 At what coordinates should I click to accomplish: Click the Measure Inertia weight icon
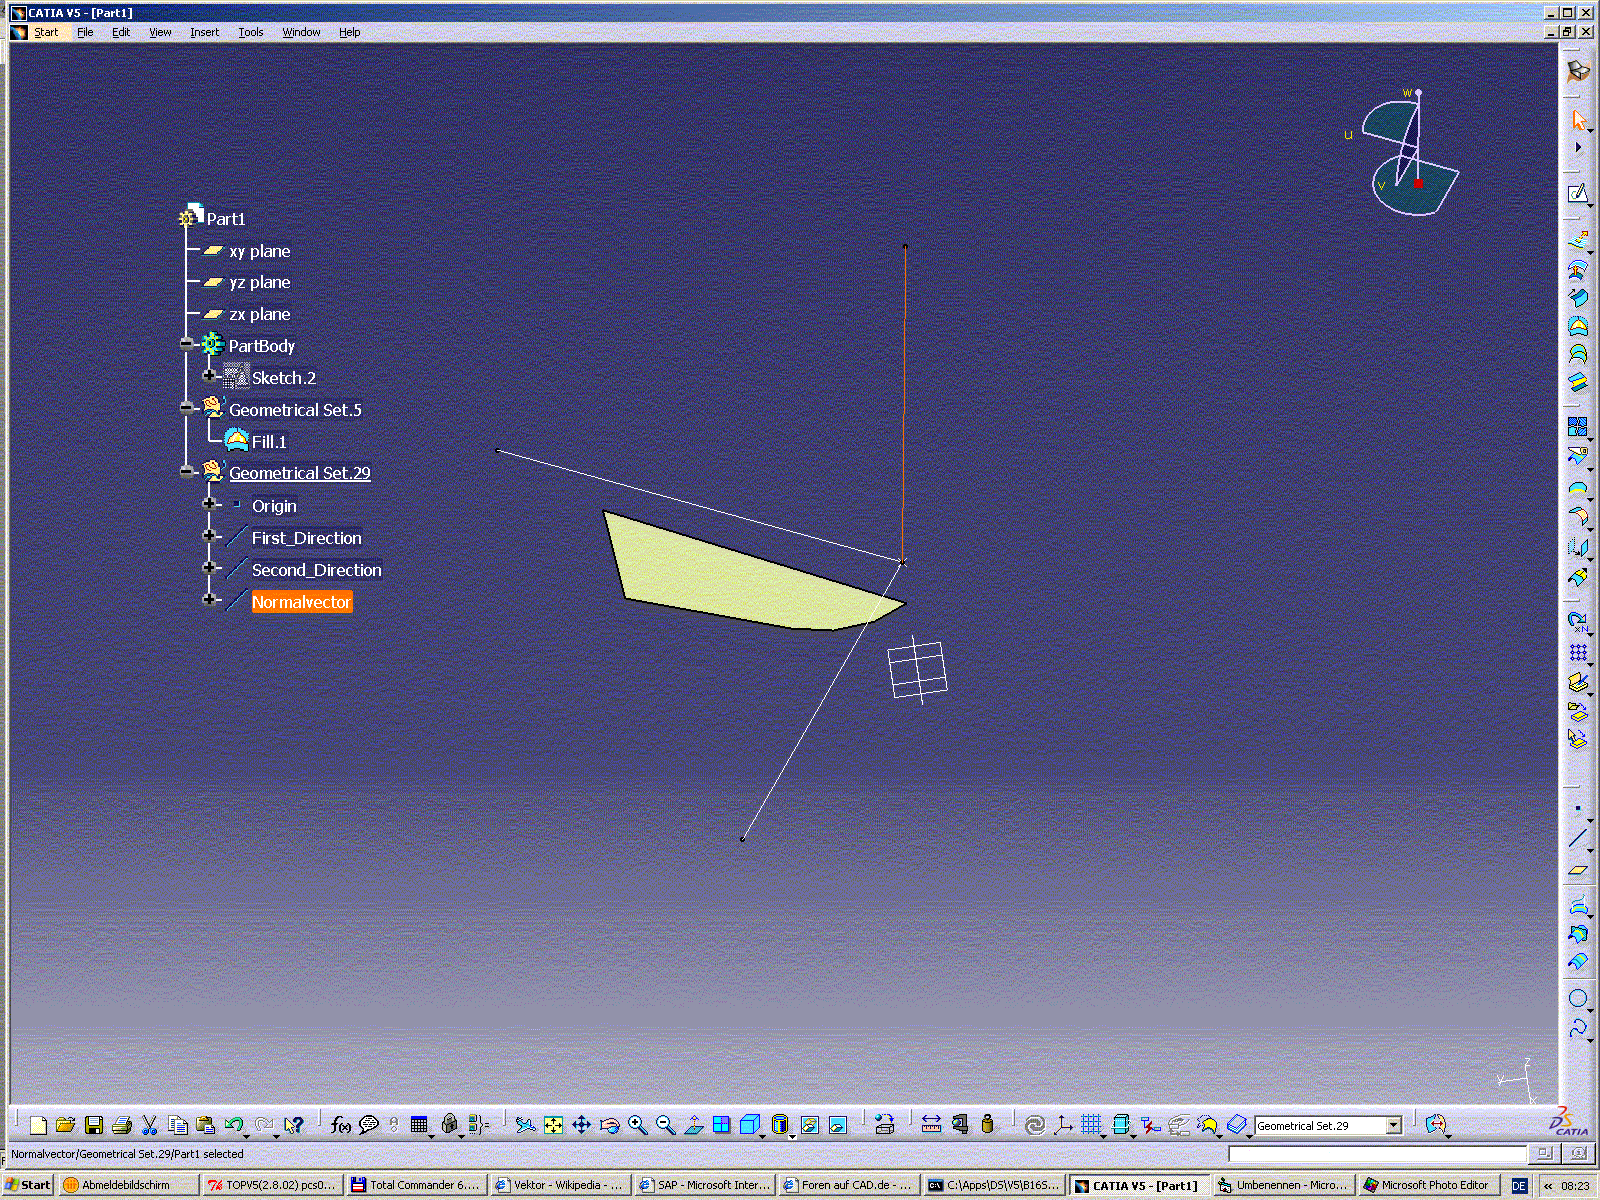point(988,1125)
